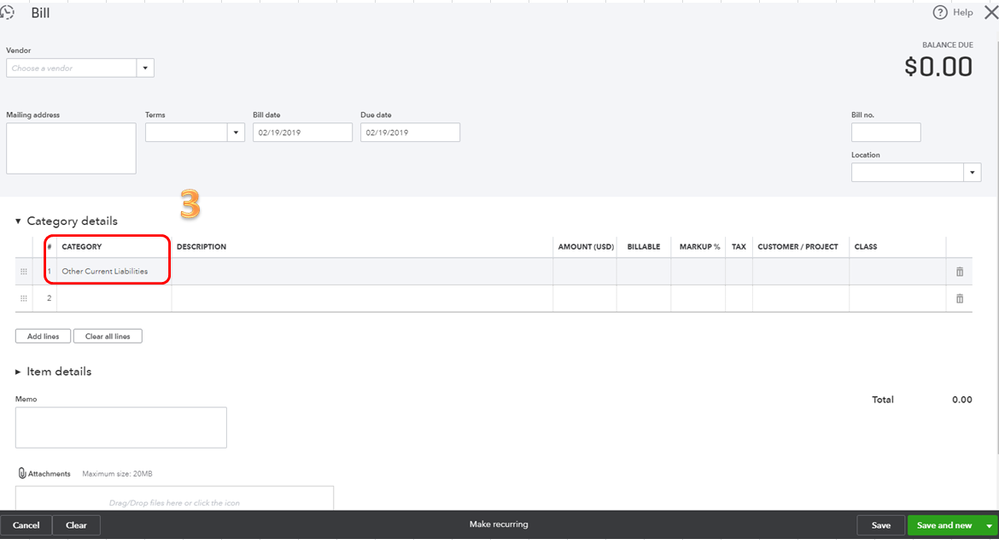Click Amount (USD) cell of line 1
The height and width of the screenshot is (540, 999).
tap(584, 271)
